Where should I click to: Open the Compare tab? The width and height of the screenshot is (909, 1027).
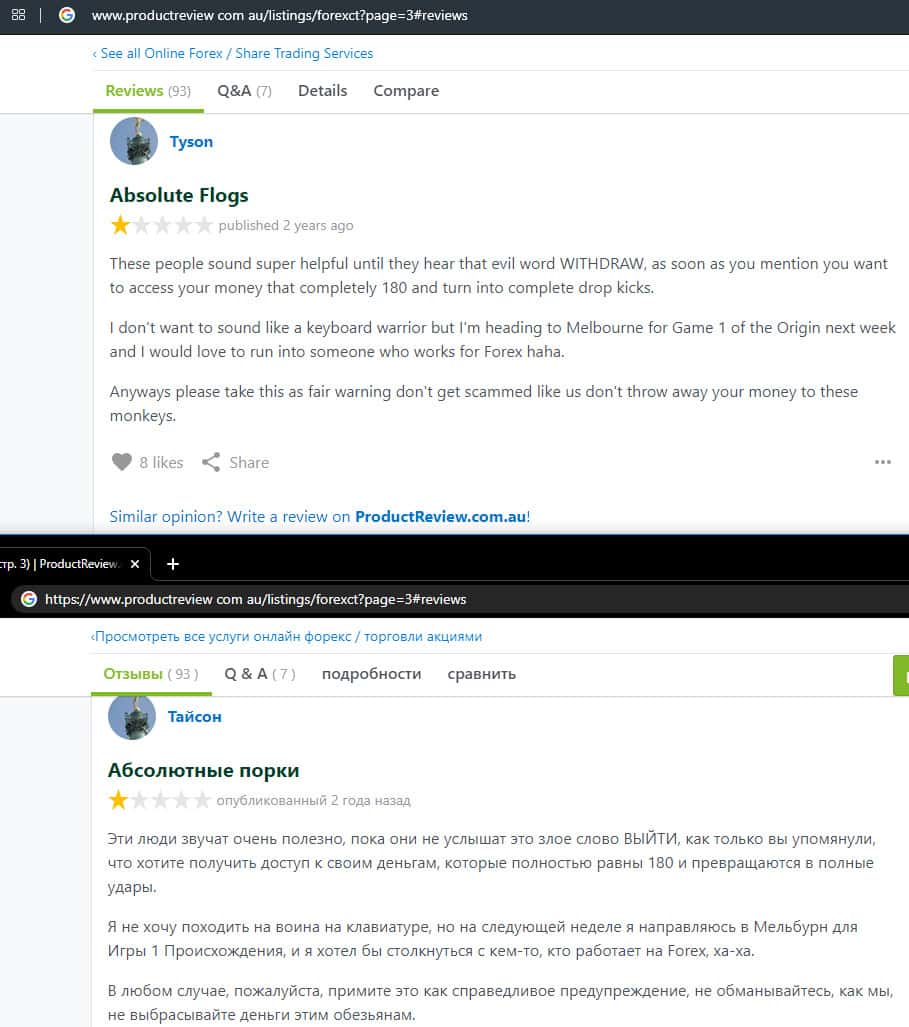[406, 91]
